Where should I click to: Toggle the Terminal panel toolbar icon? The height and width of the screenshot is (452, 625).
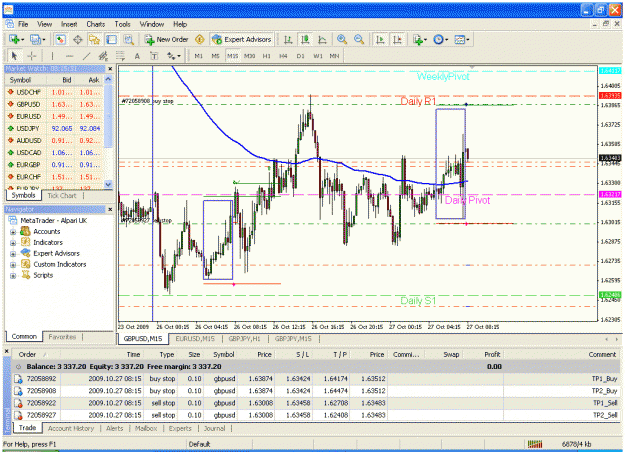(112, 39)
